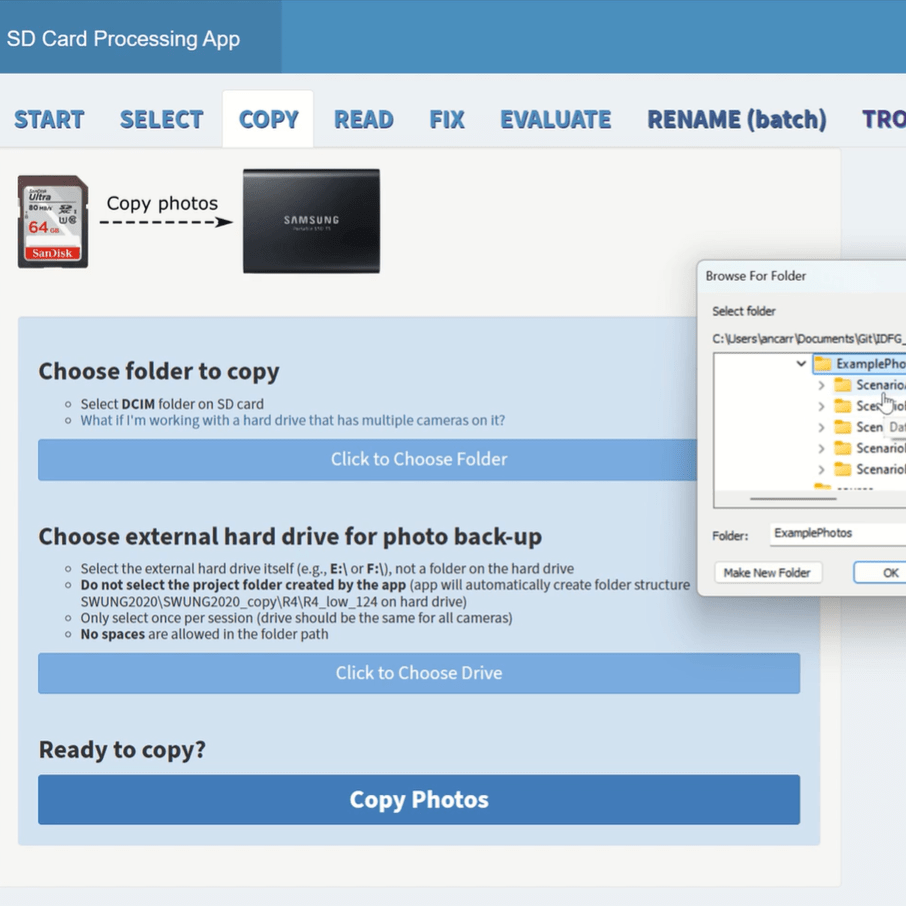Start copying with Copy Photos button

pos(419,800)
